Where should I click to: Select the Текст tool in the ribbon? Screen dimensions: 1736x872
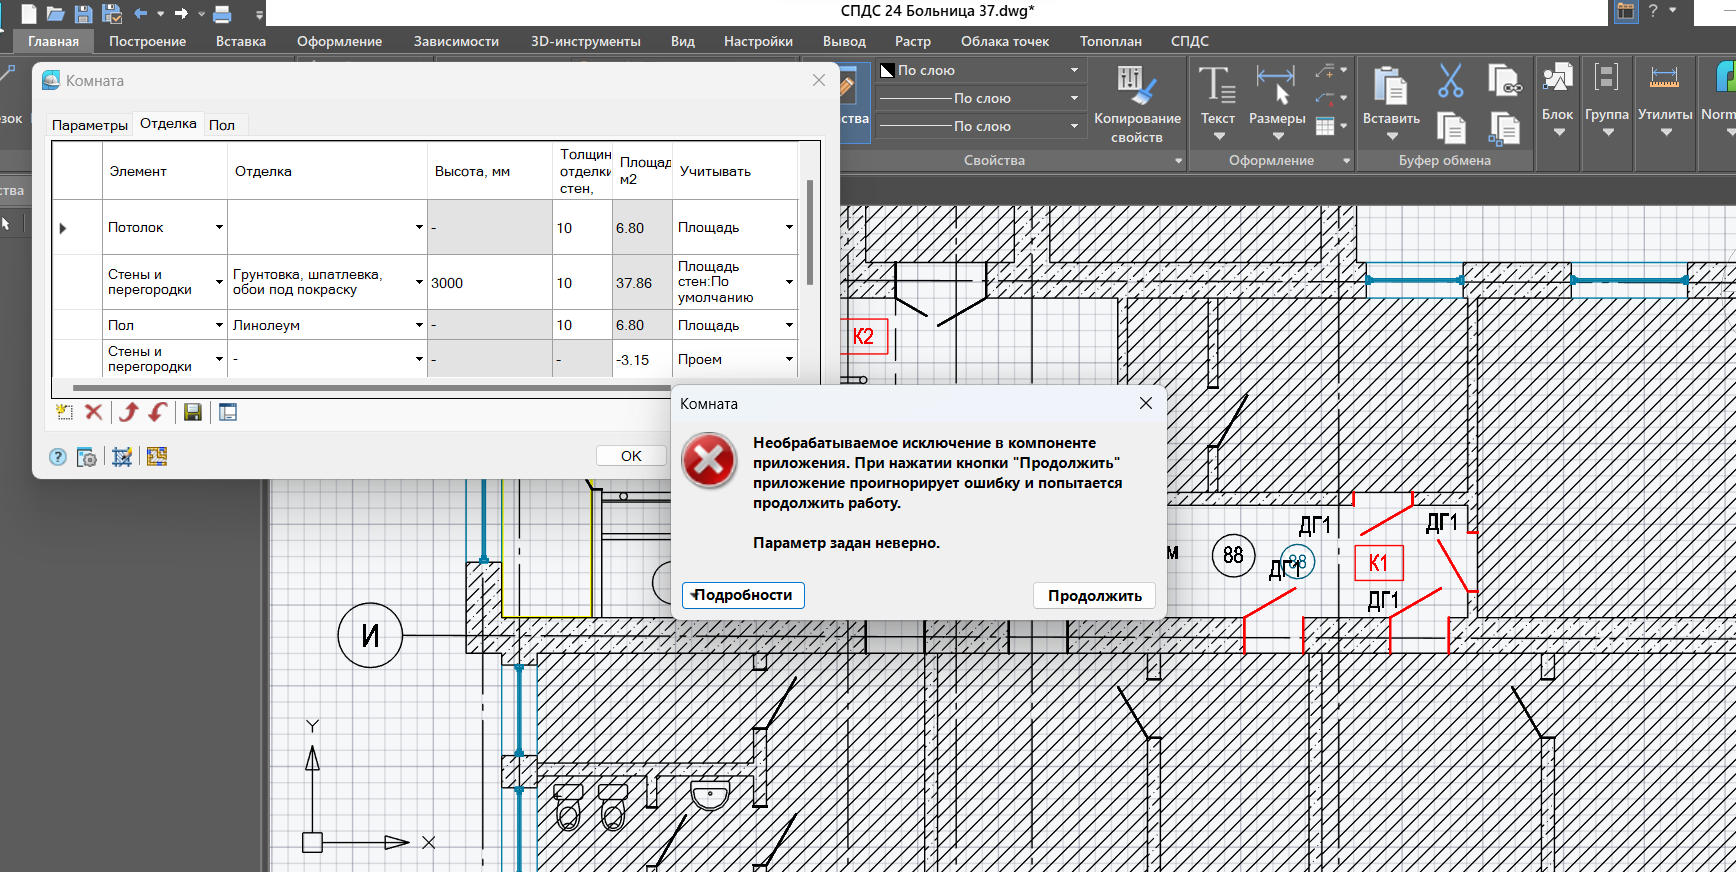click(1217, 100)
